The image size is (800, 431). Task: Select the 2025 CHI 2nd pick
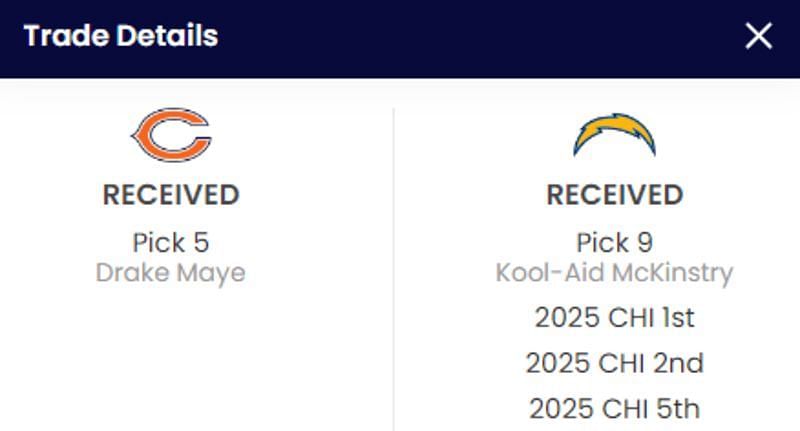[x=614, y=362]
